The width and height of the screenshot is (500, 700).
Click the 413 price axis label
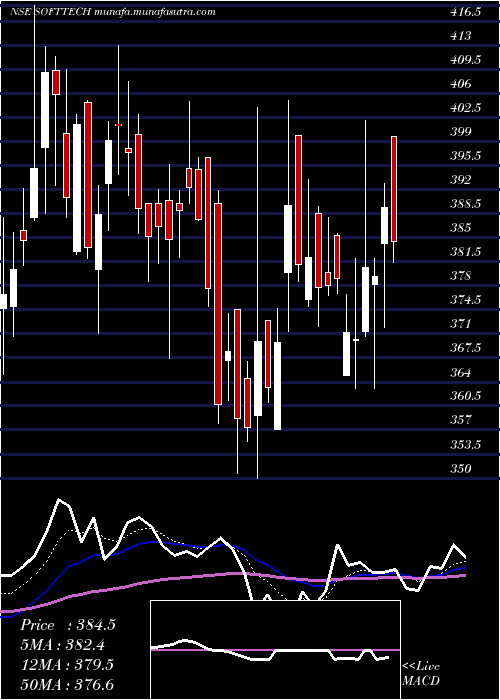[460, 36]
